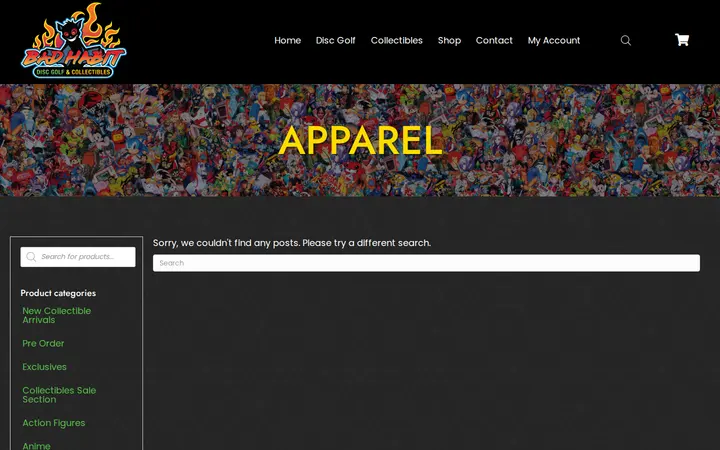The height and width of the screenshot is (450, 720).
Task: Open the Anime category link
Action: click(x=37, y=446)
